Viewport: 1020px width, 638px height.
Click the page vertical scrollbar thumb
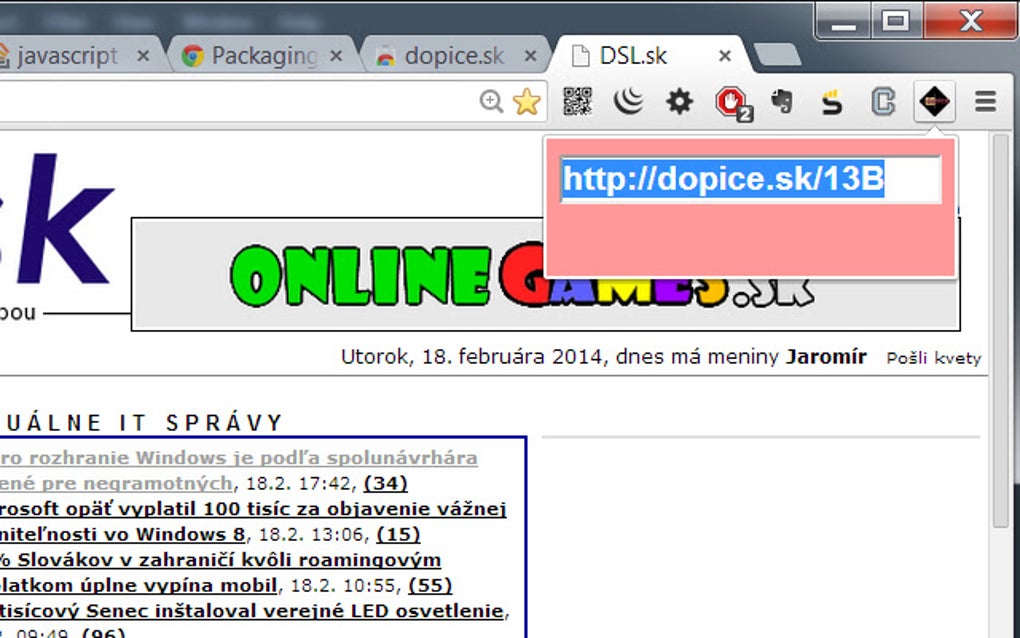pyautogui.click(x=1000, y=332)
